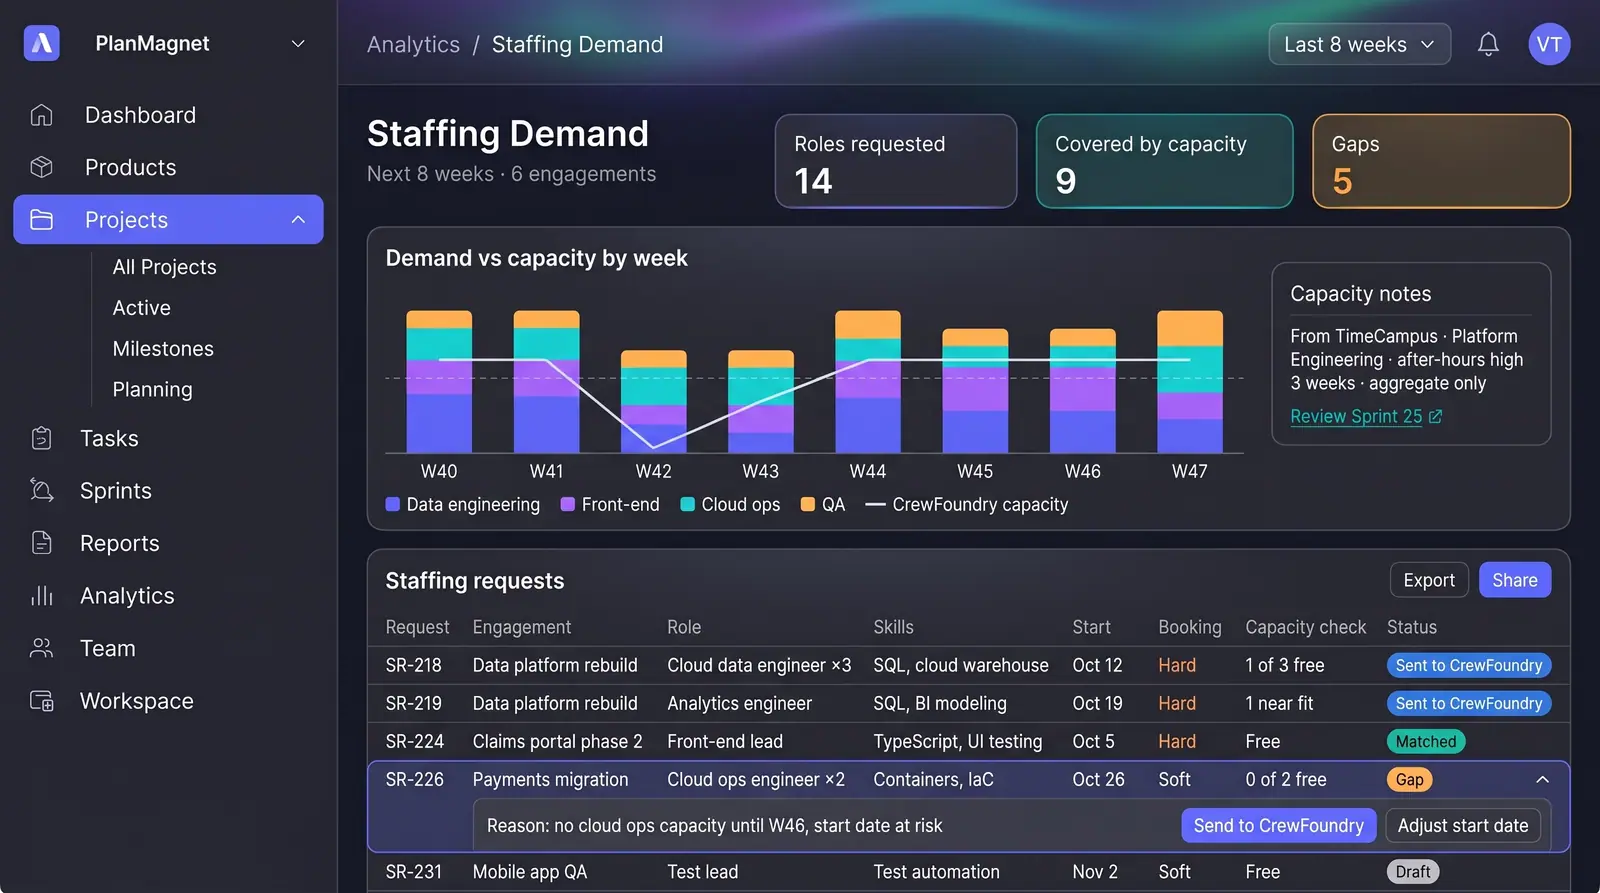Click the Covered by capacity card
This screenshot has height=893, width=1600.
pyautogui.click(x=1164, y=161)
